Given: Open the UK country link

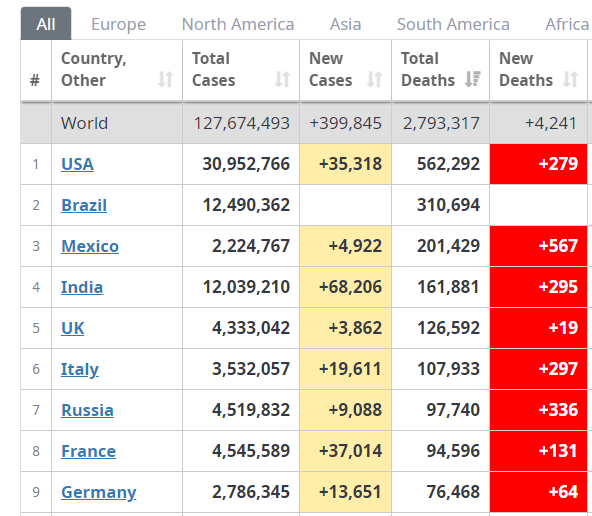Looking at the screenshot, I should tap(72, 328).
